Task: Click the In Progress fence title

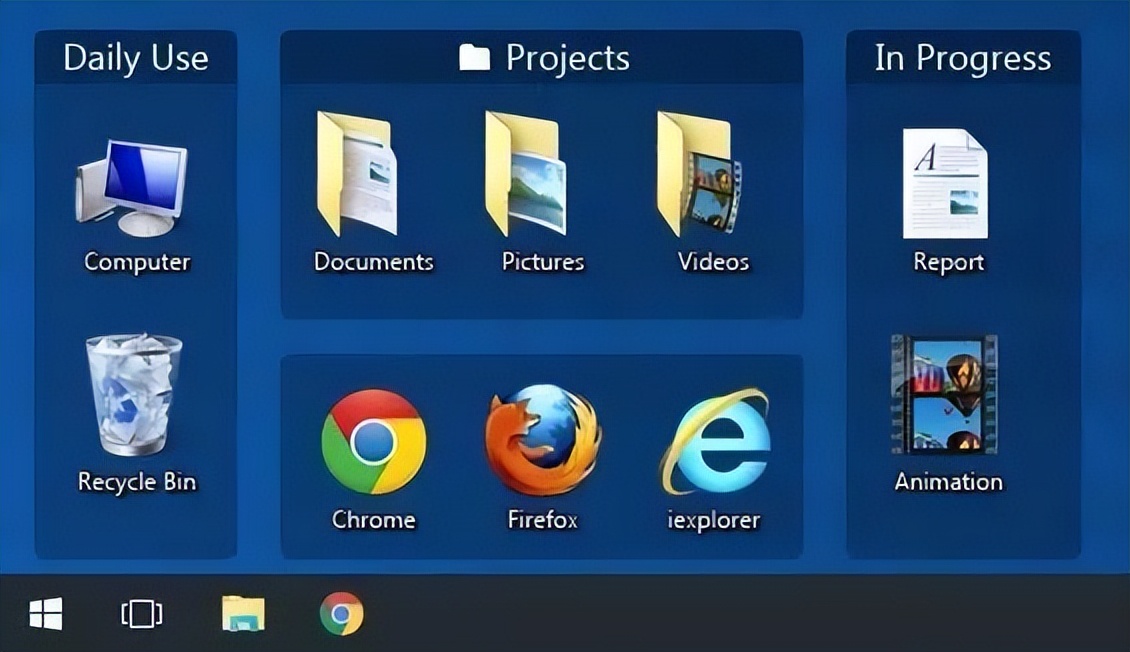Action: (963, 58)
